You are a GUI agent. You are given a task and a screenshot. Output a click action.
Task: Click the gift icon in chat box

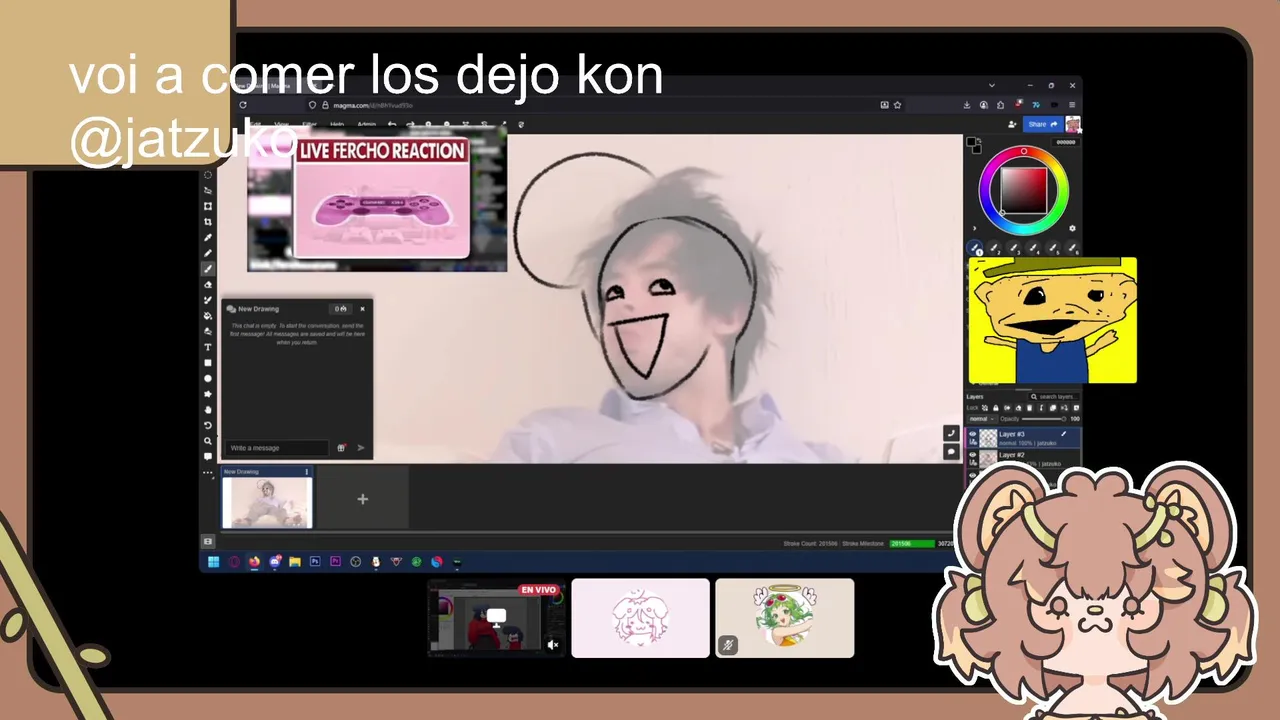341,448
